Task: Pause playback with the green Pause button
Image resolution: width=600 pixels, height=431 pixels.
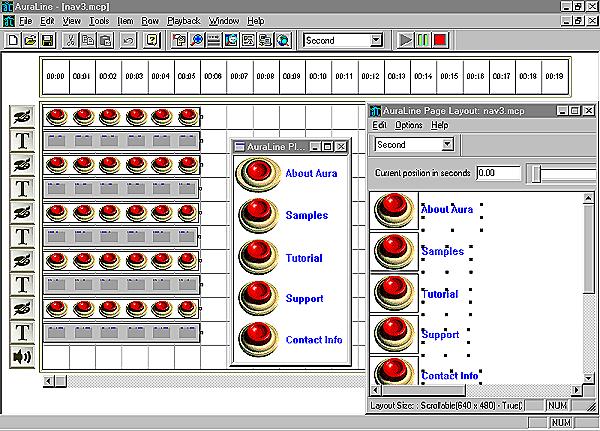Action: tap(423, 40)
